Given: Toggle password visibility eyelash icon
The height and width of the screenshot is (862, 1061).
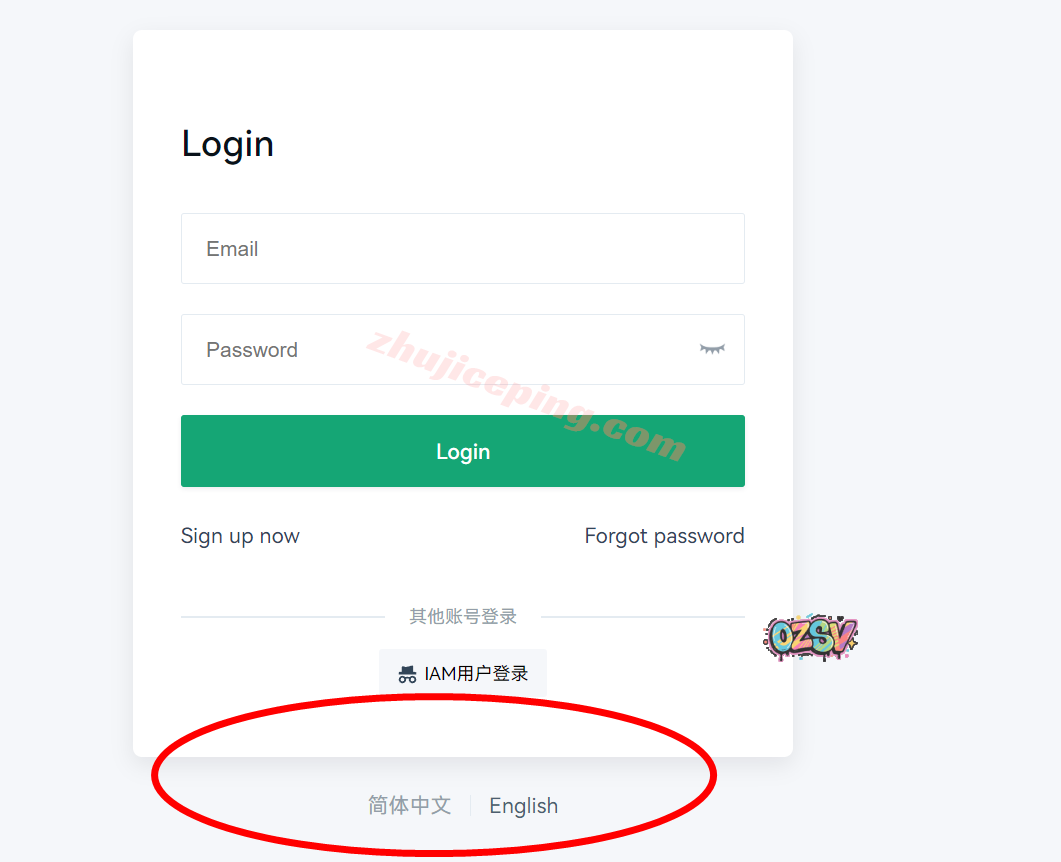Looking at the screenshot, I should (712, 349).
